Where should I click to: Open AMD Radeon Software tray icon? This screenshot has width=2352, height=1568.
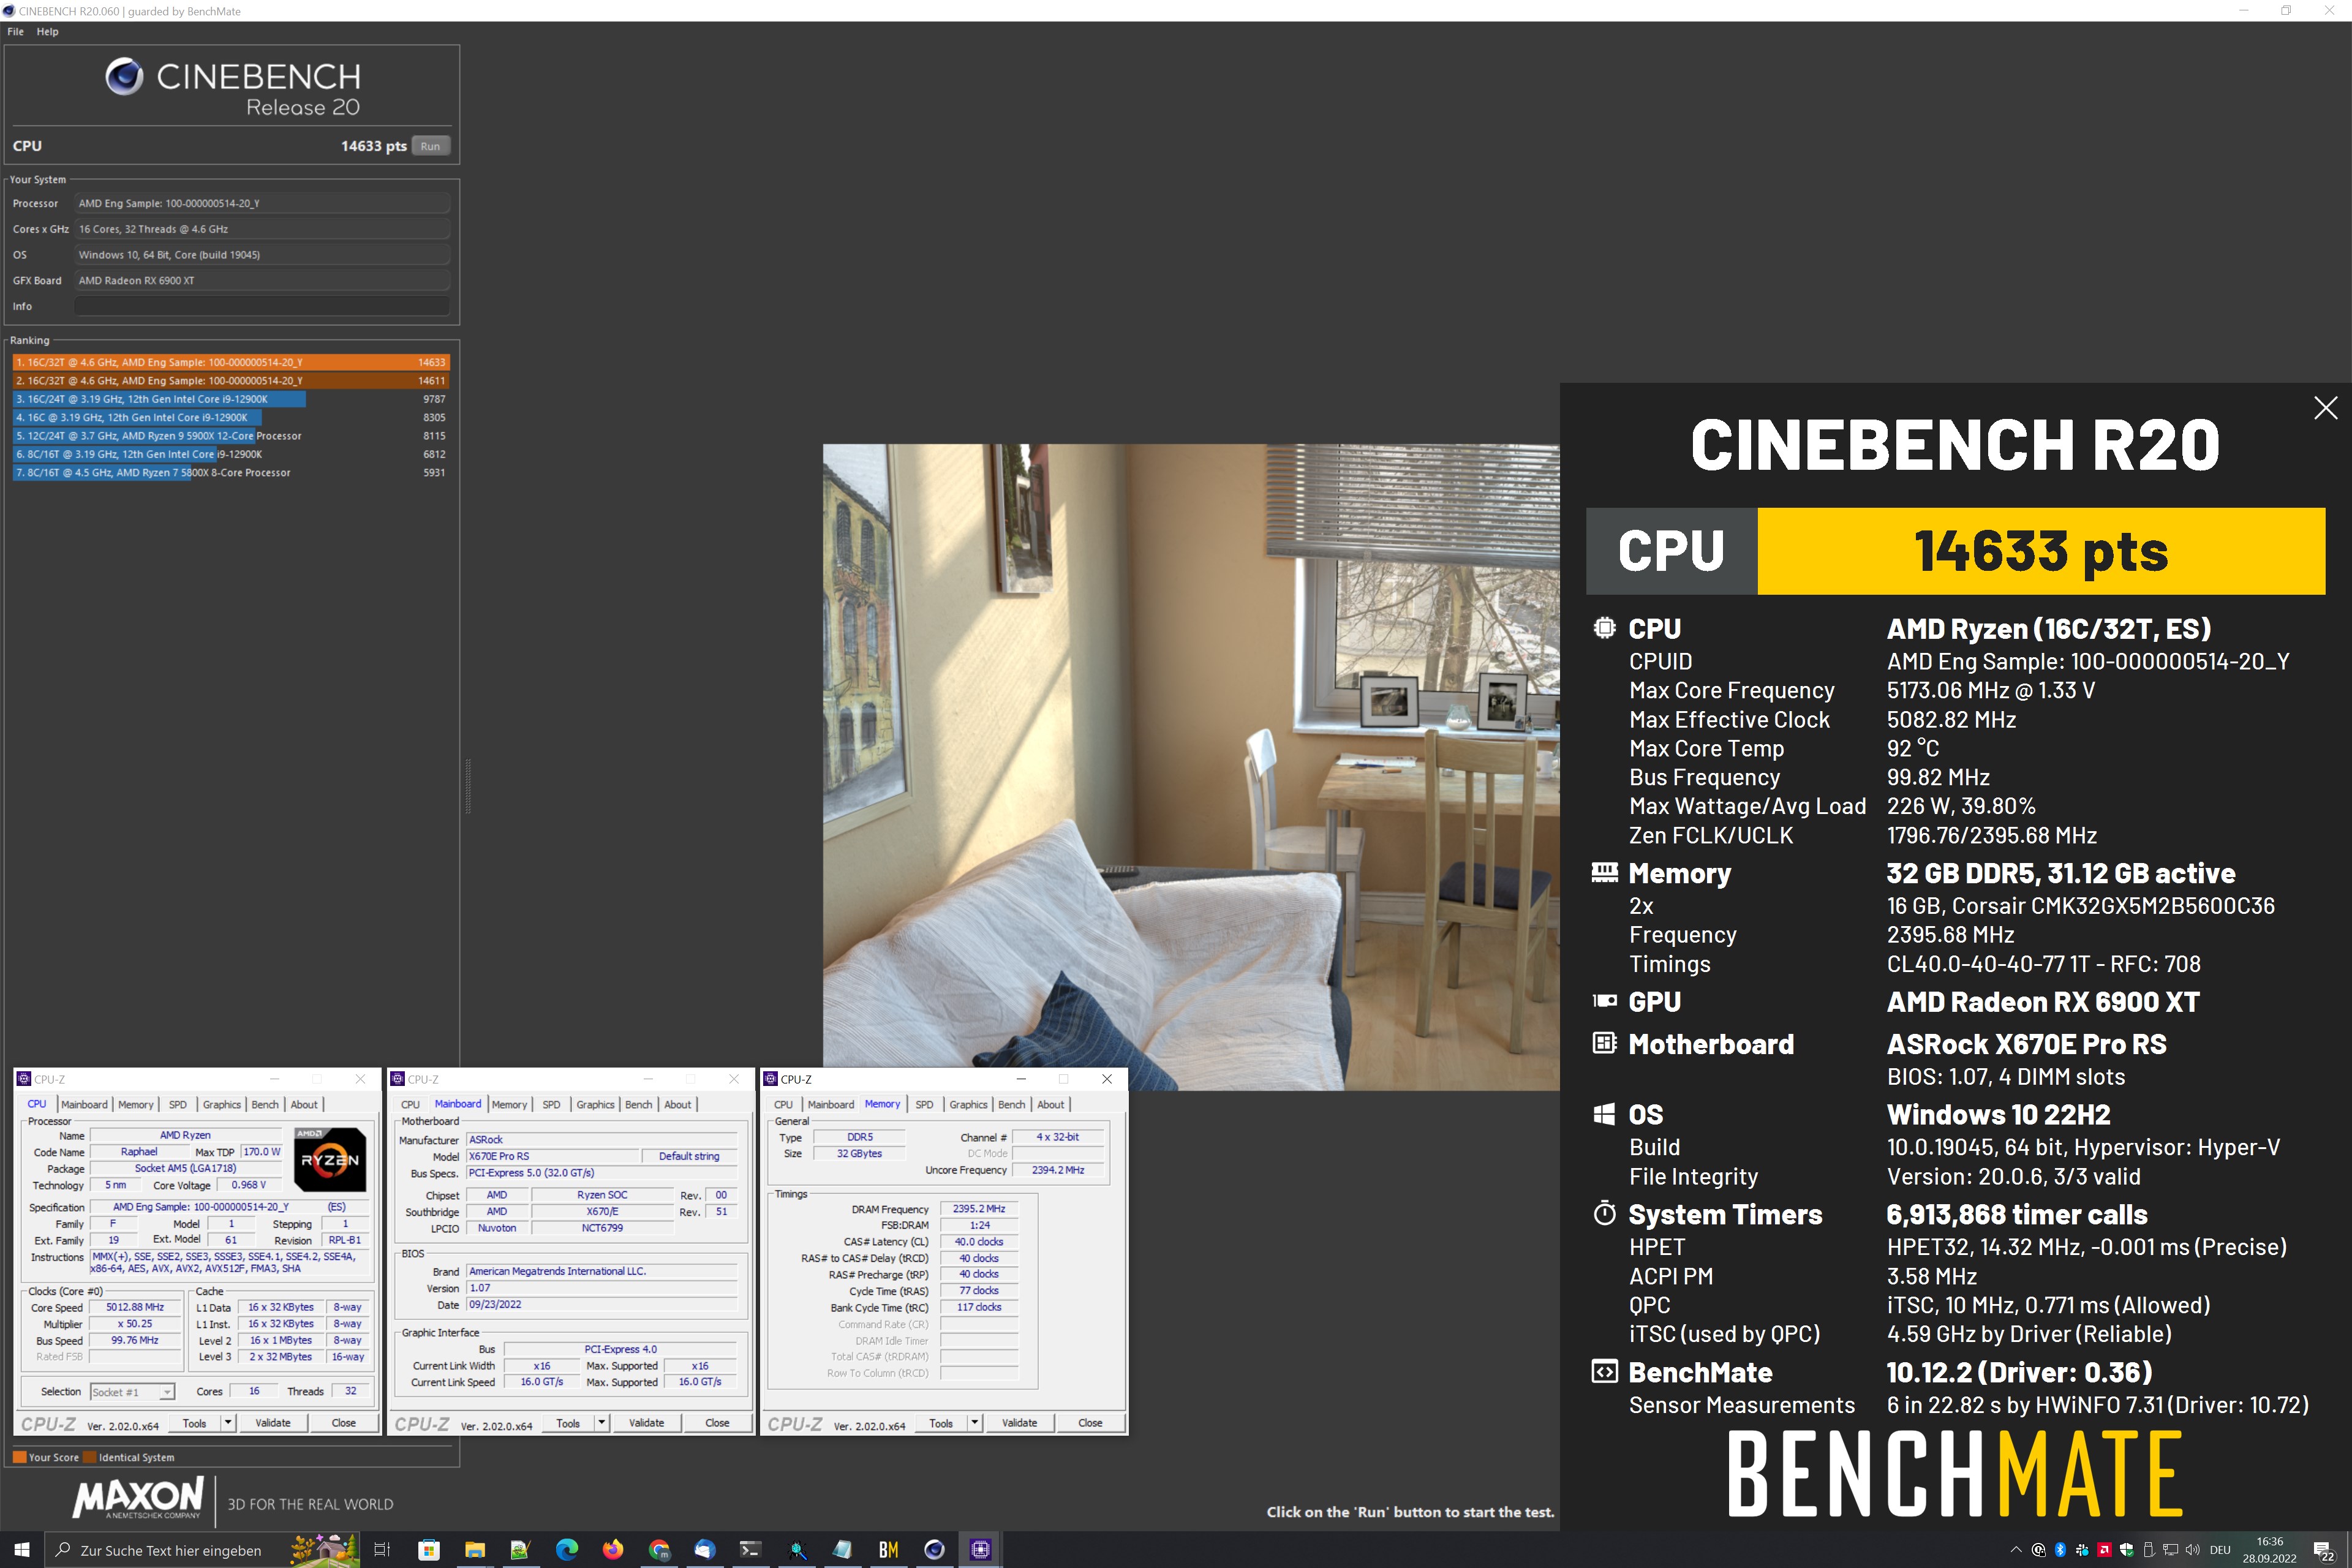(x=2104, y=1550)
